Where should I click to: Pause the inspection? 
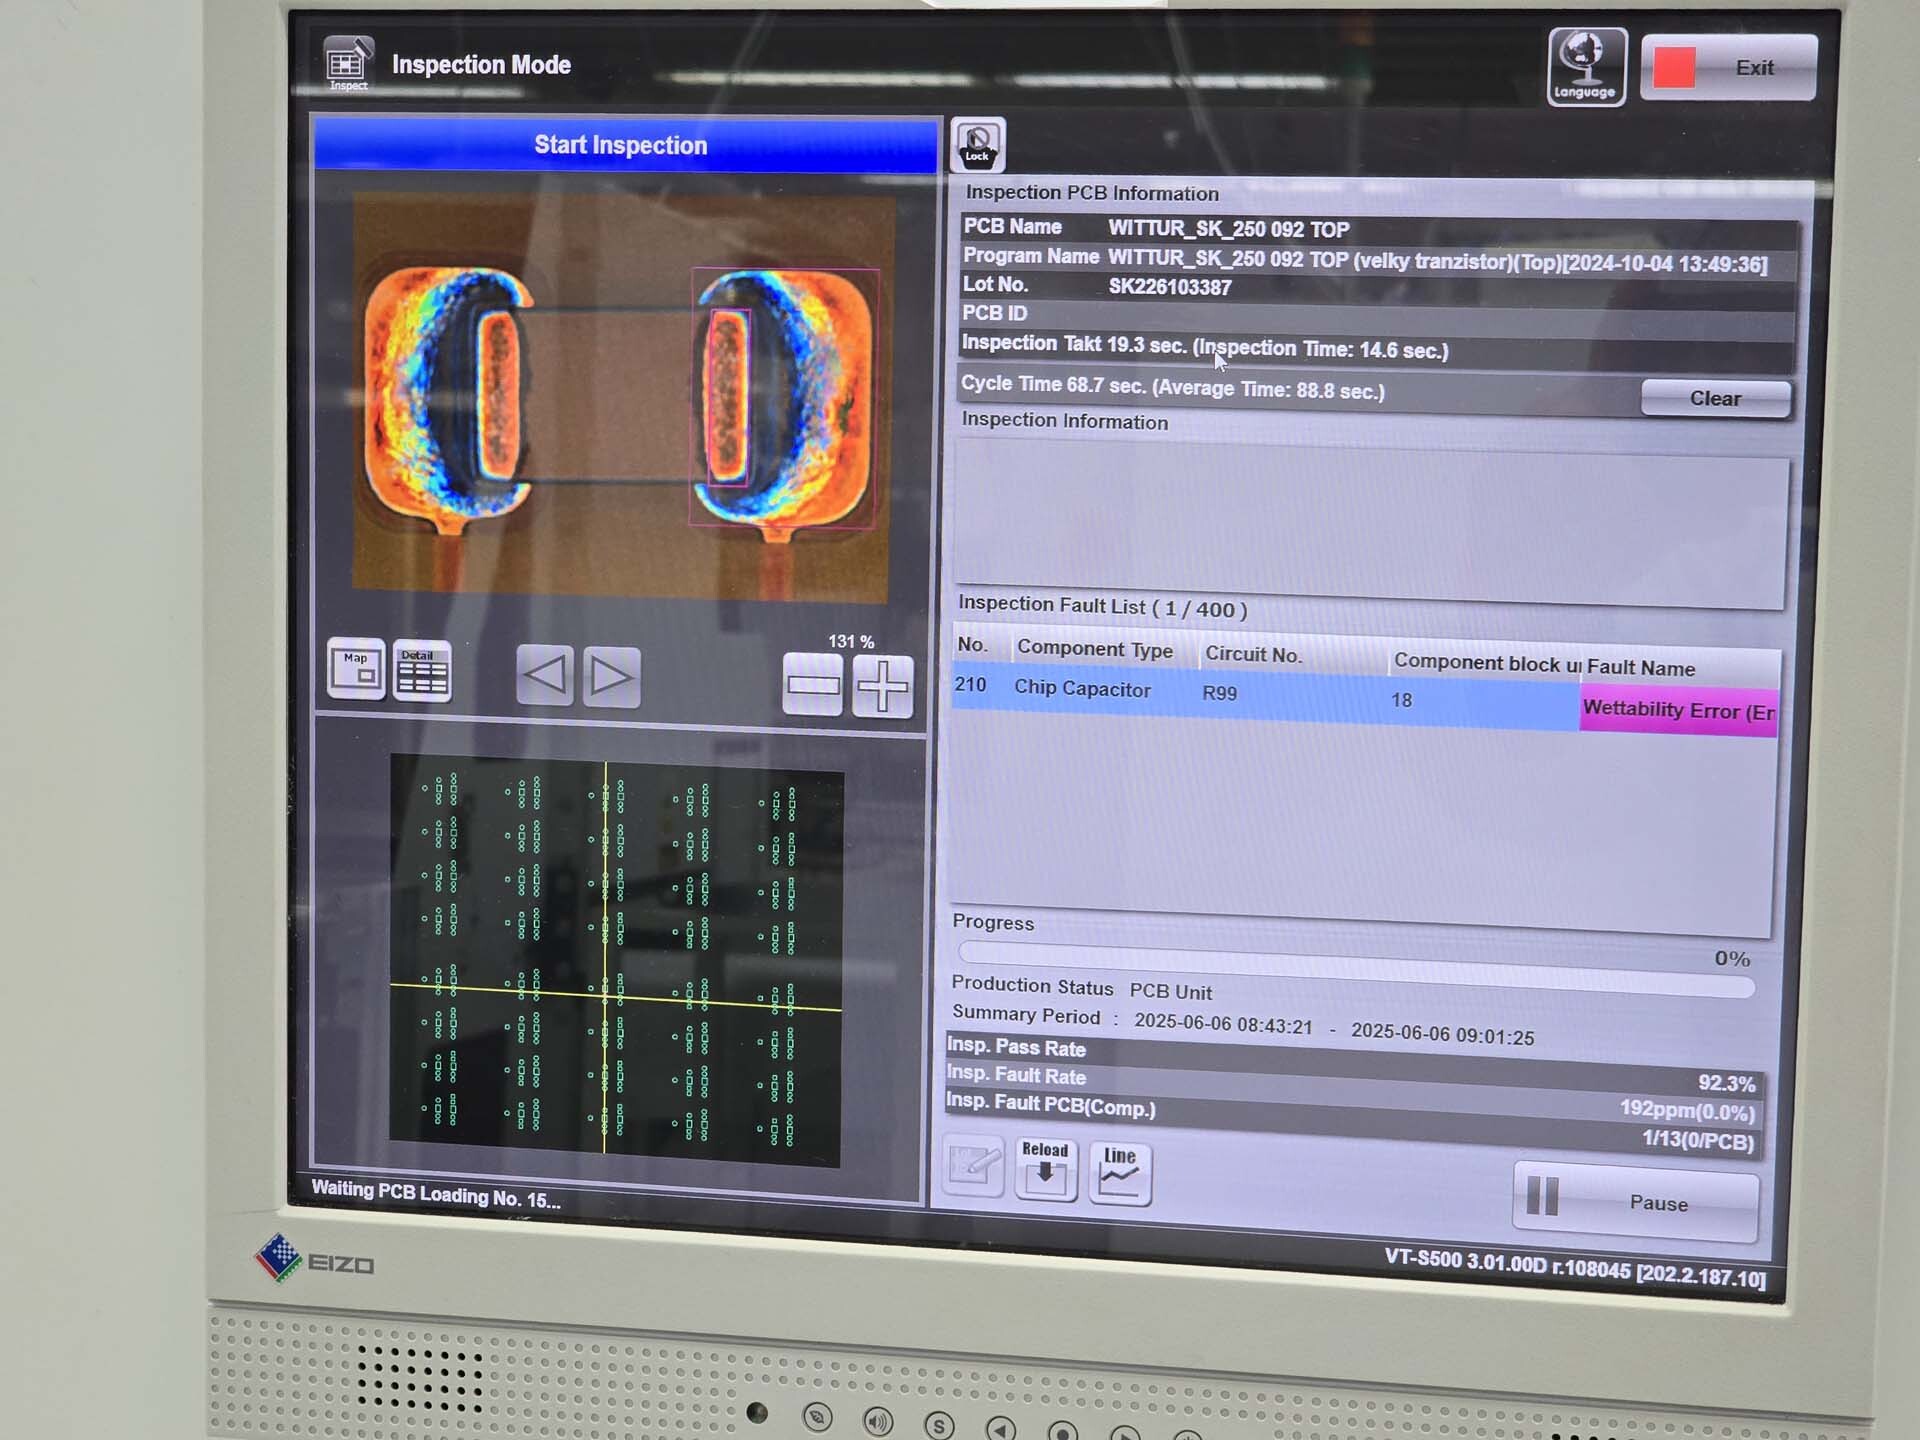coord(1636,1201)
